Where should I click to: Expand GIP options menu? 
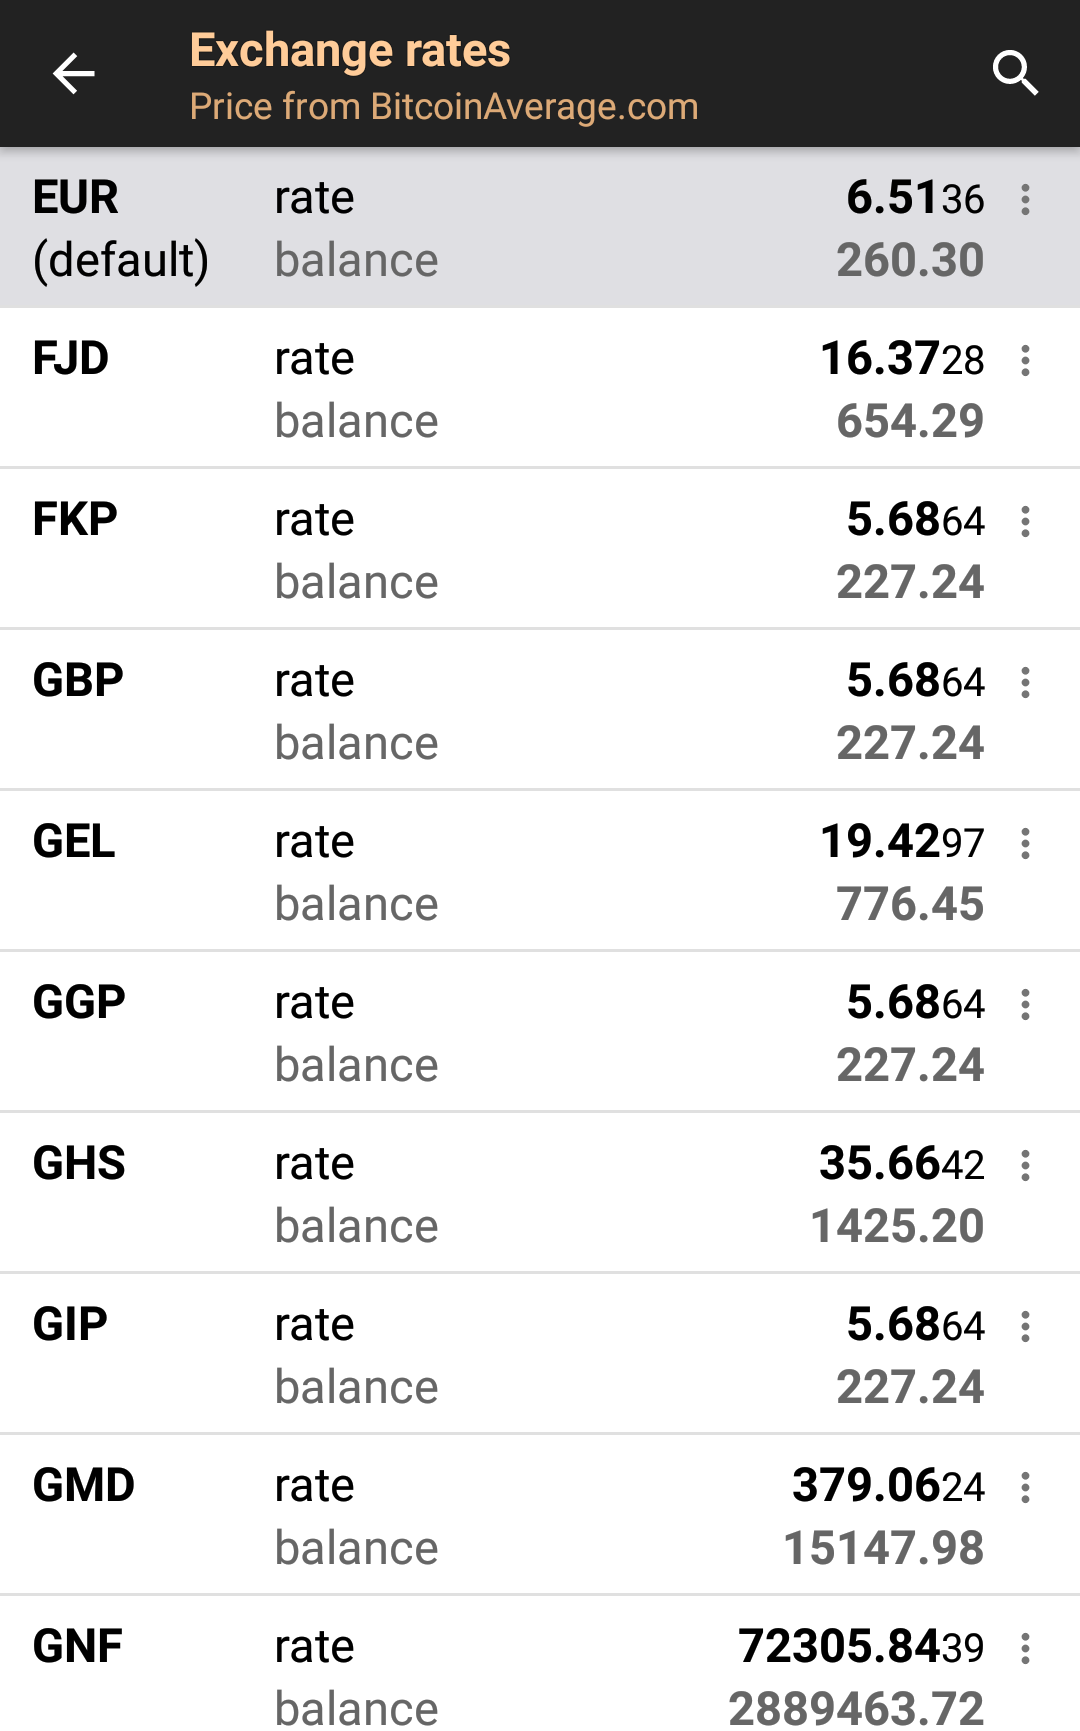click(x=1025, y=1326)
